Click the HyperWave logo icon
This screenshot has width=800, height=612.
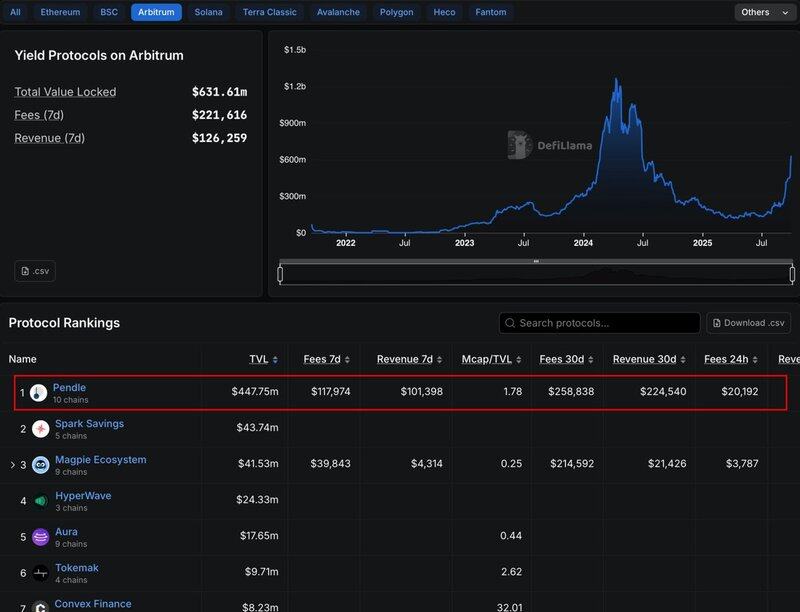click(40, 501)
